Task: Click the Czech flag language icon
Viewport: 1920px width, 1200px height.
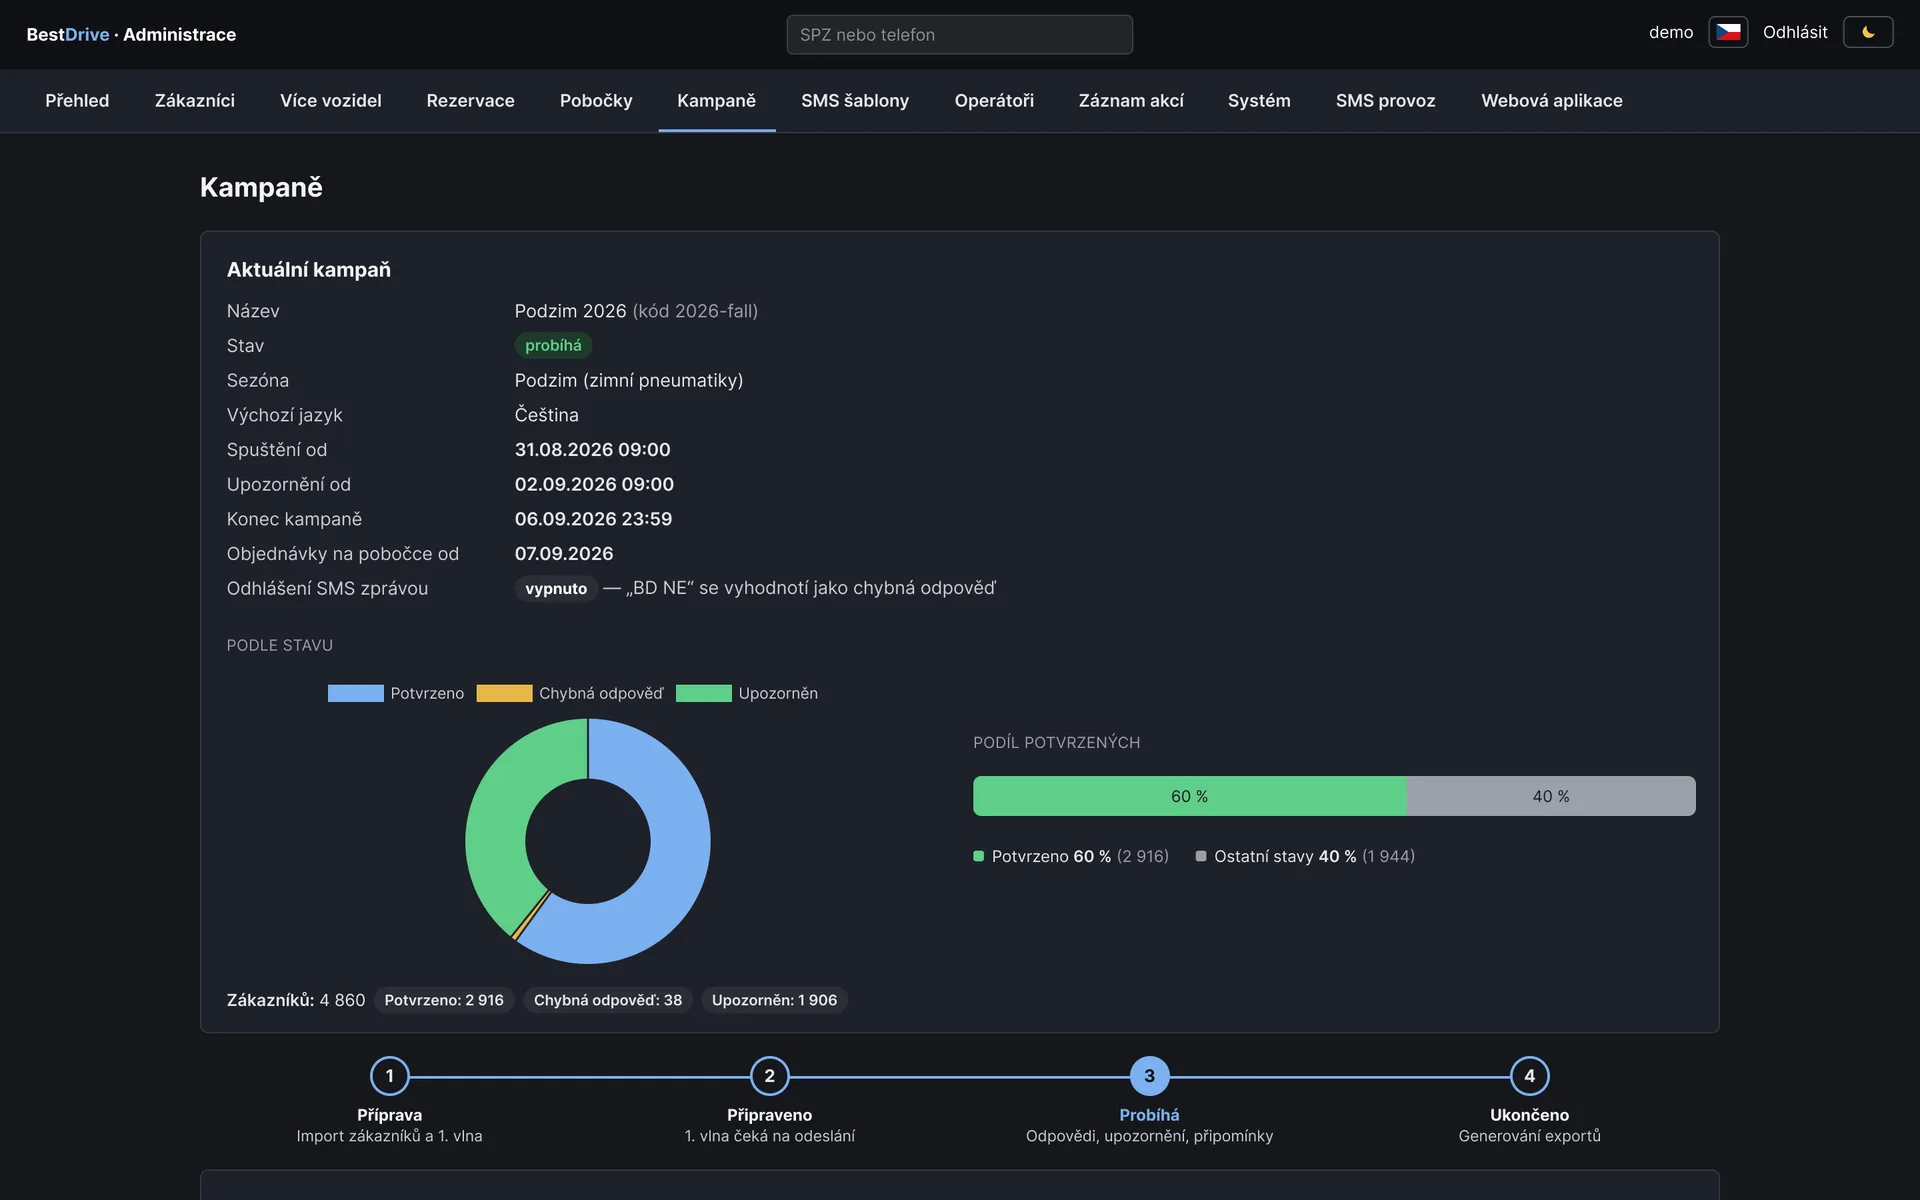Action: 1728,32
